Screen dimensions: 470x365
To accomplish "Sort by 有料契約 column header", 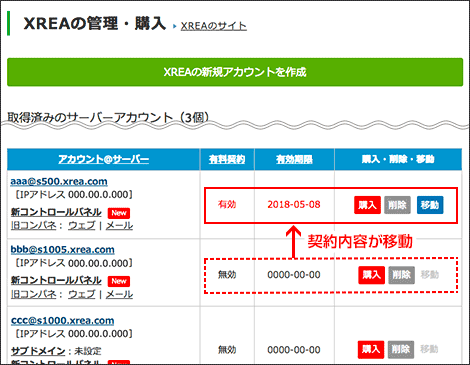I will (227, 159).
